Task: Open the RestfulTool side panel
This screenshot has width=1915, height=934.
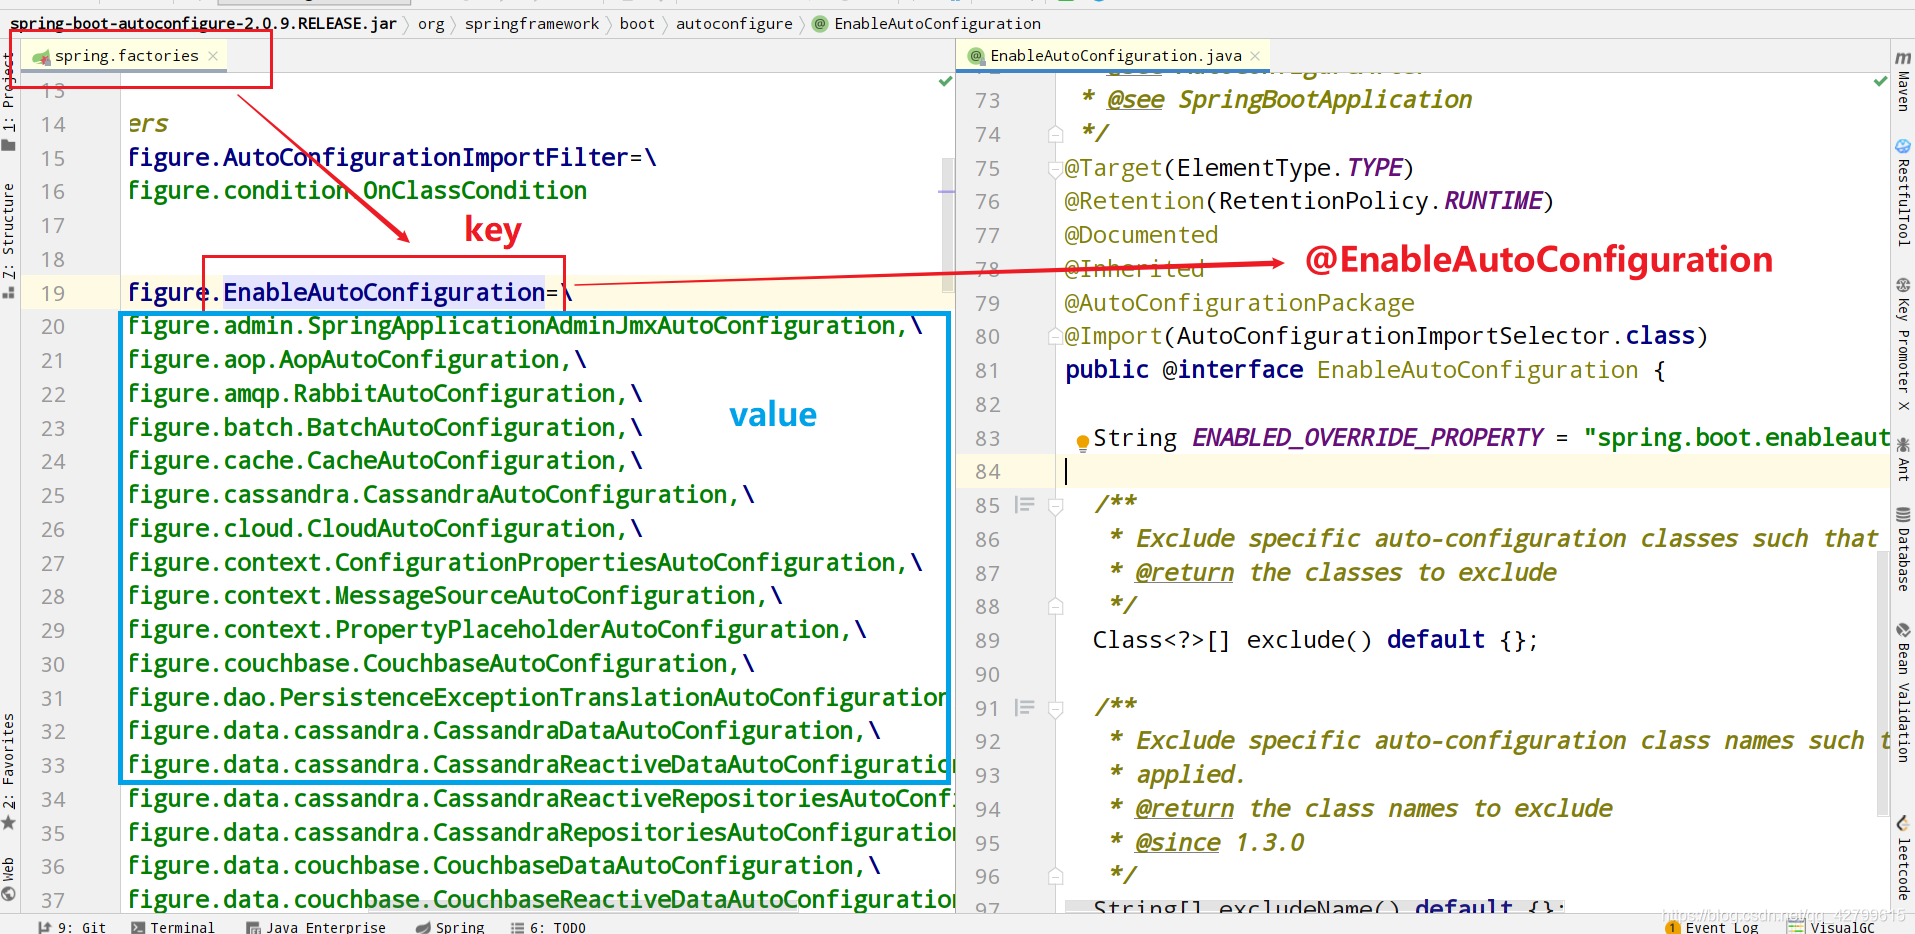Action: (1902, 191)
